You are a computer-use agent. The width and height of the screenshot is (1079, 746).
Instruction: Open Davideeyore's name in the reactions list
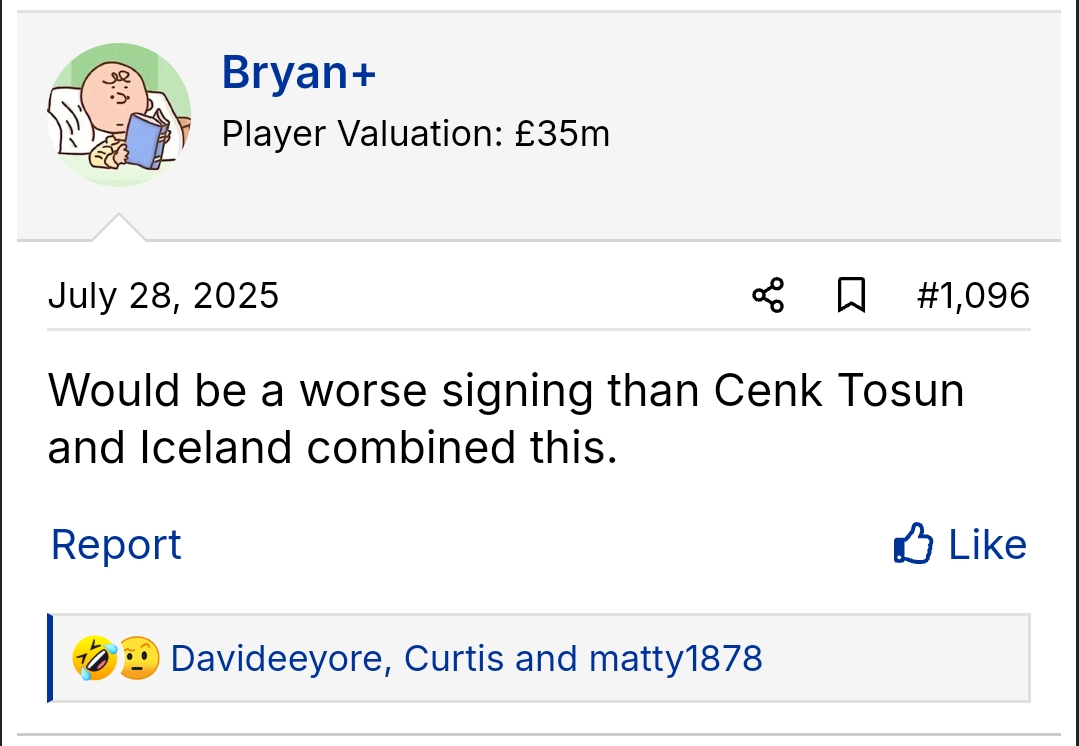281,659
